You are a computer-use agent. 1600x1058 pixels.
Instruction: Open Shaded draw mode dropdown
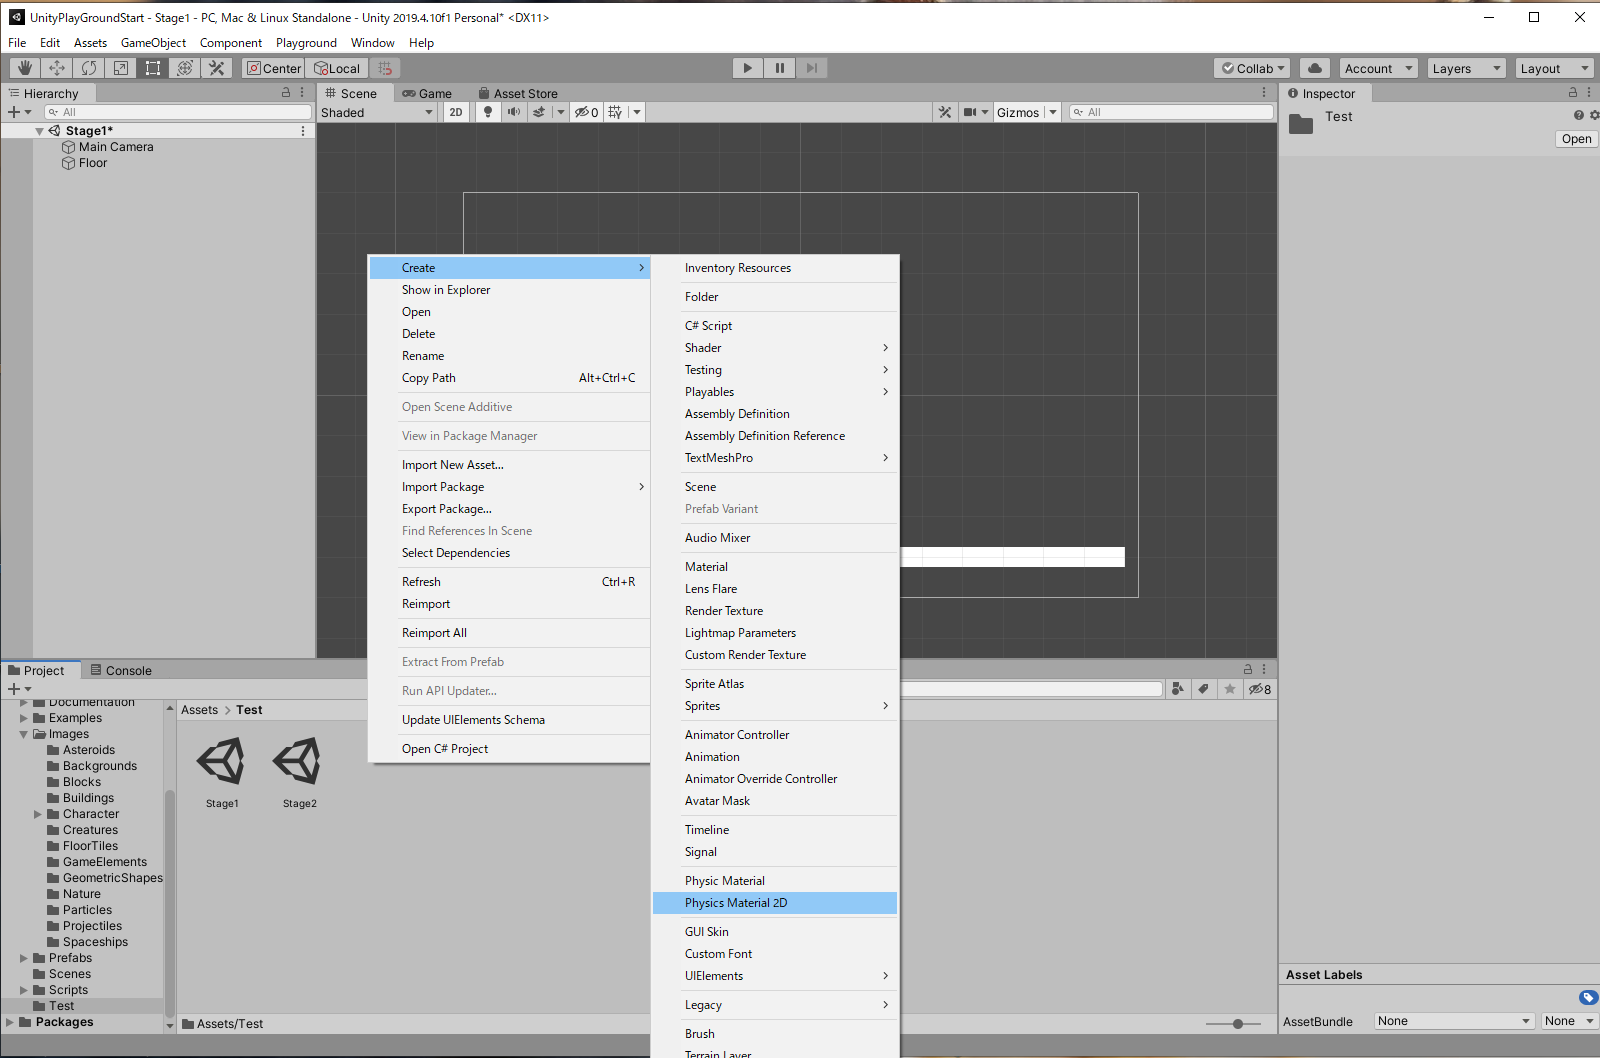(377, 112)
